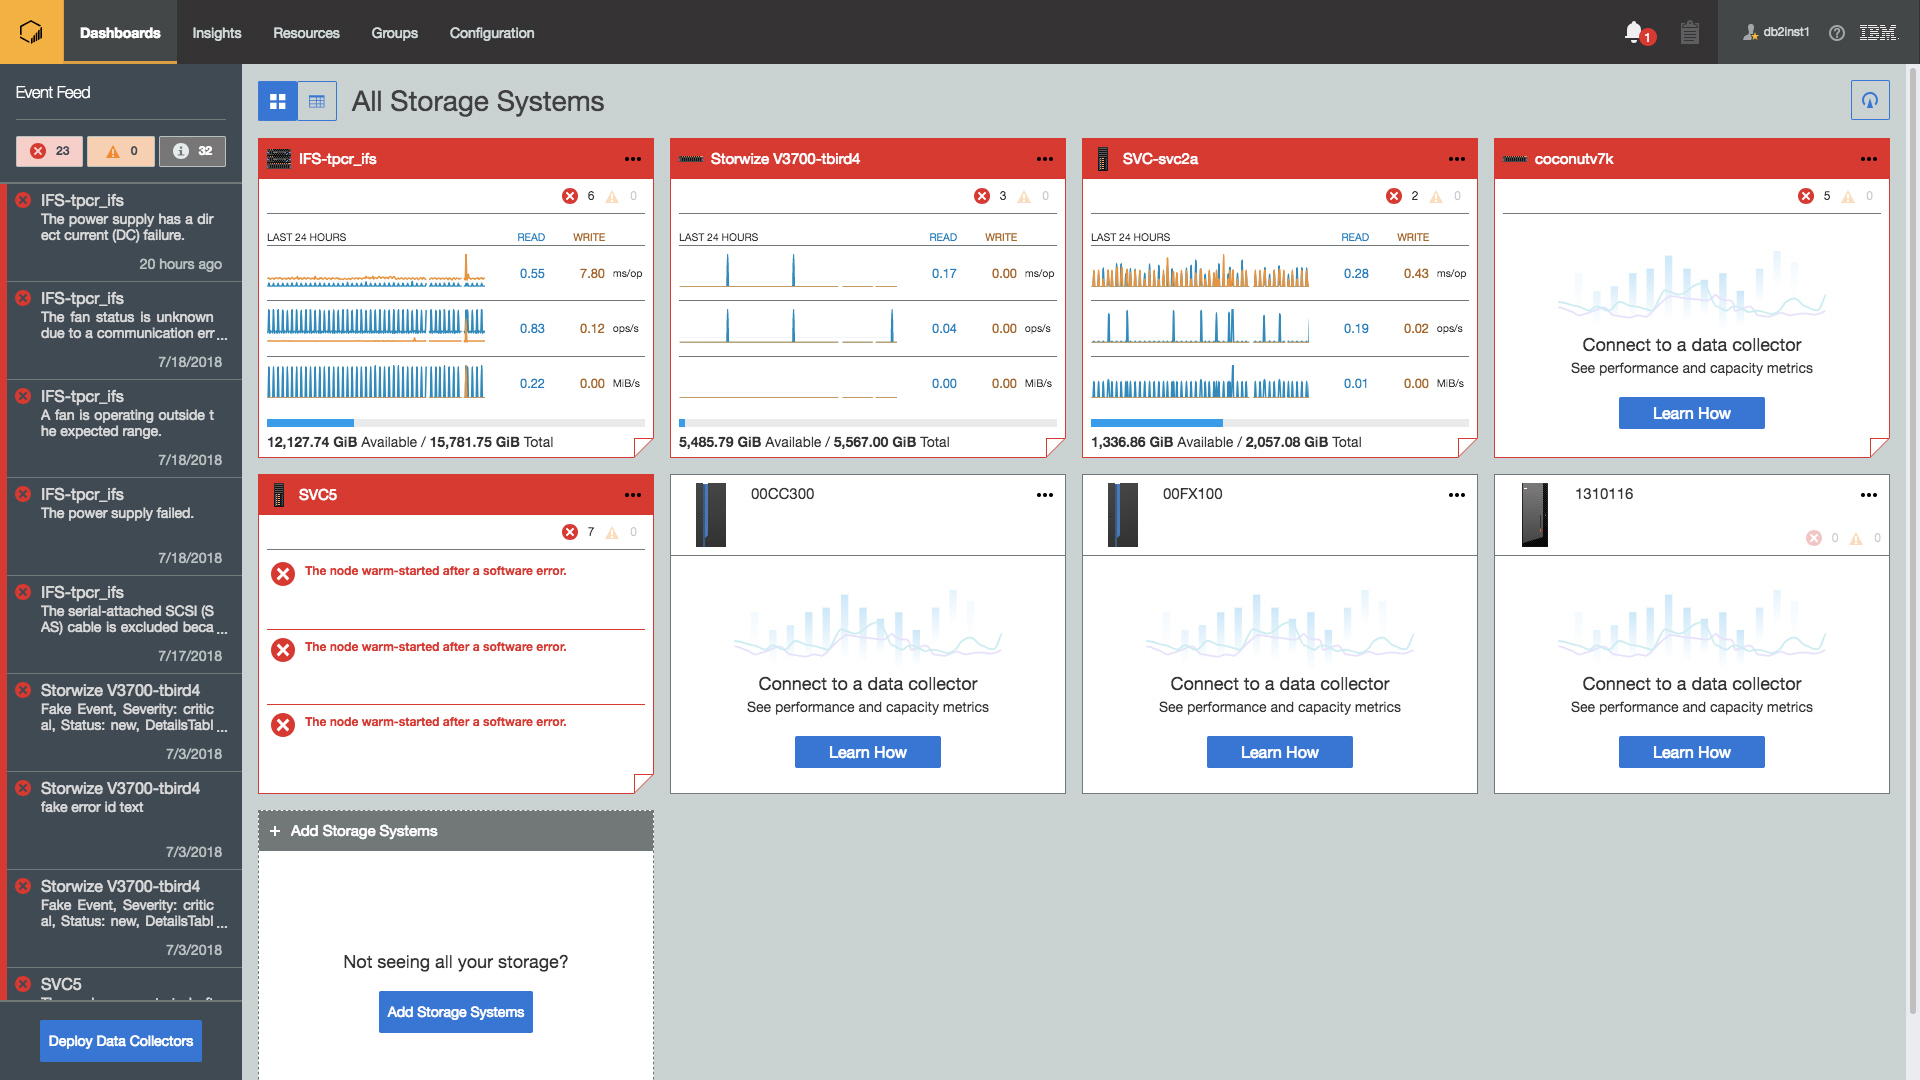This screenshot has height=1080, width=1920.
Task: Flip SVC5 card using corner fold
Action: [x=643, y=783]
